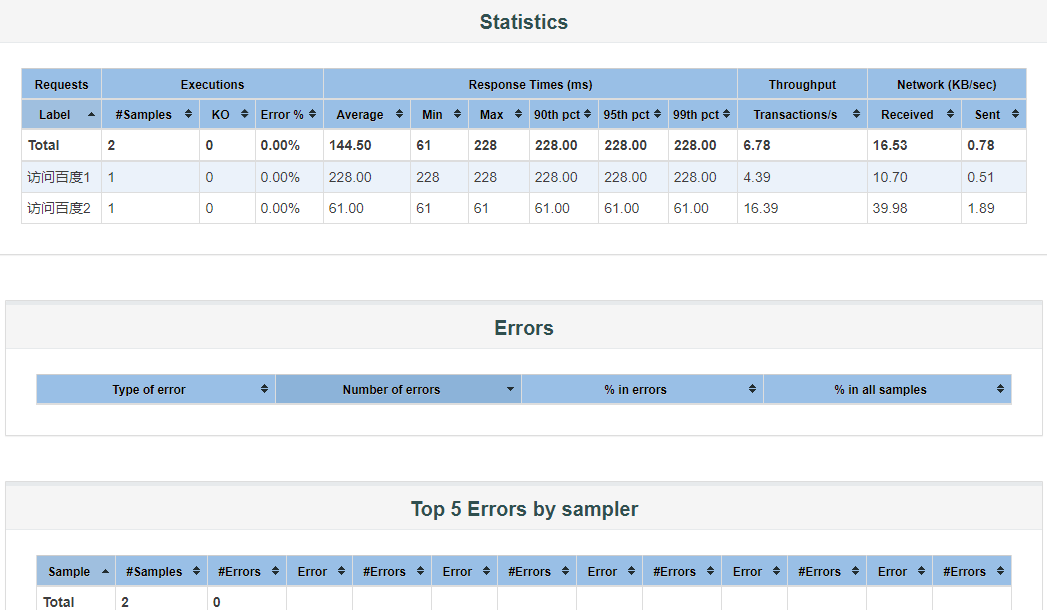Sort Top 5 Errors by Sample column
The width and height of the screenshot is (1047, 610).
coord(75,571)
